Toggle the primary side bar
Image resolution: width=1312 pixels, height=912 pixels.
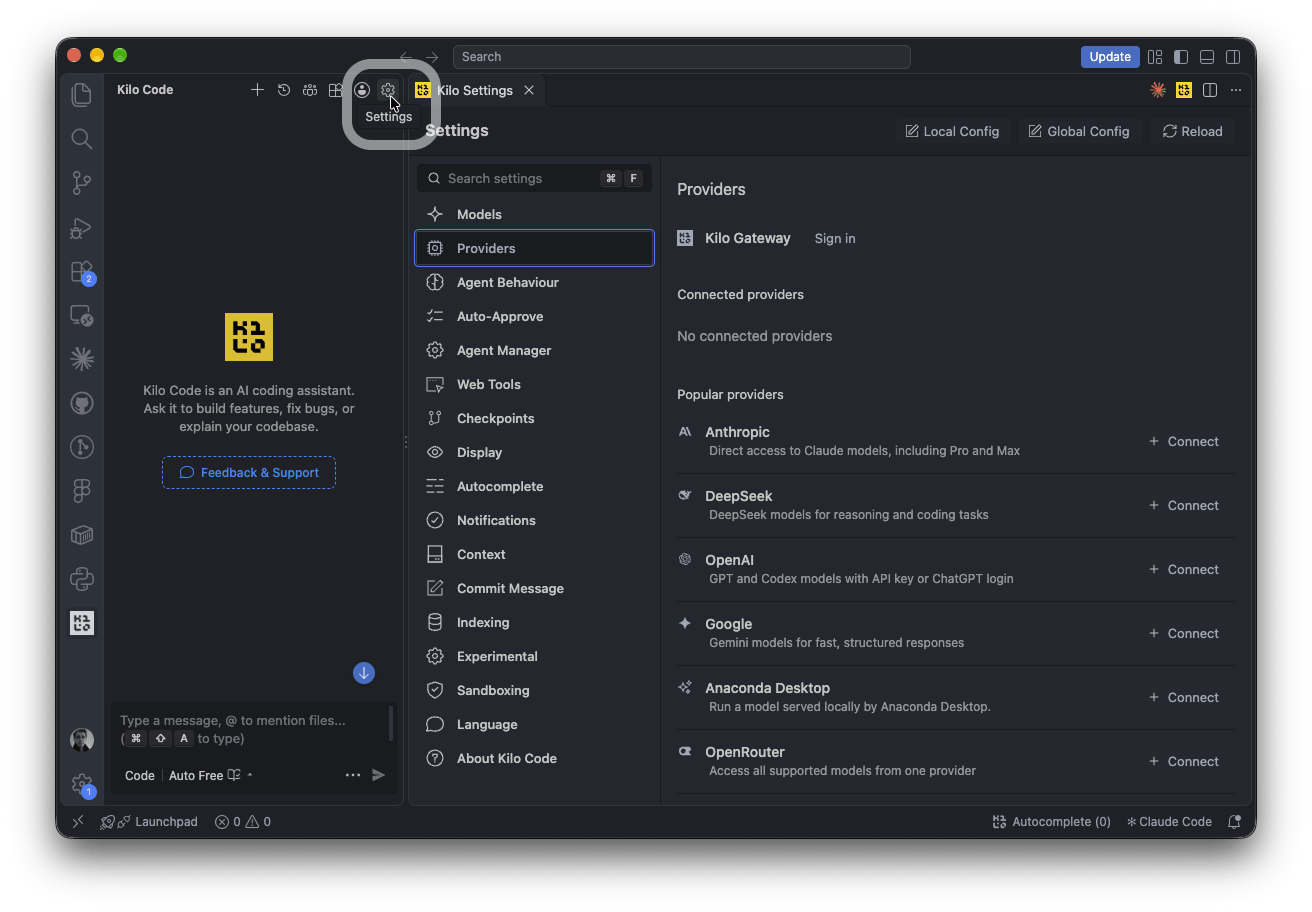point(1181,57)
